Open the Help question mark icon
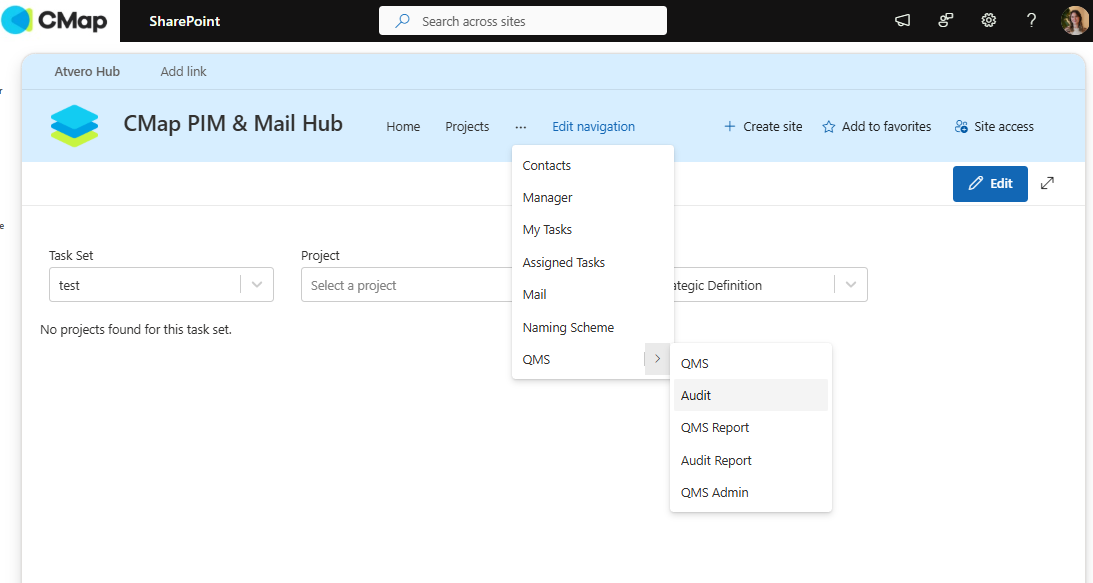 point(1031,20)
